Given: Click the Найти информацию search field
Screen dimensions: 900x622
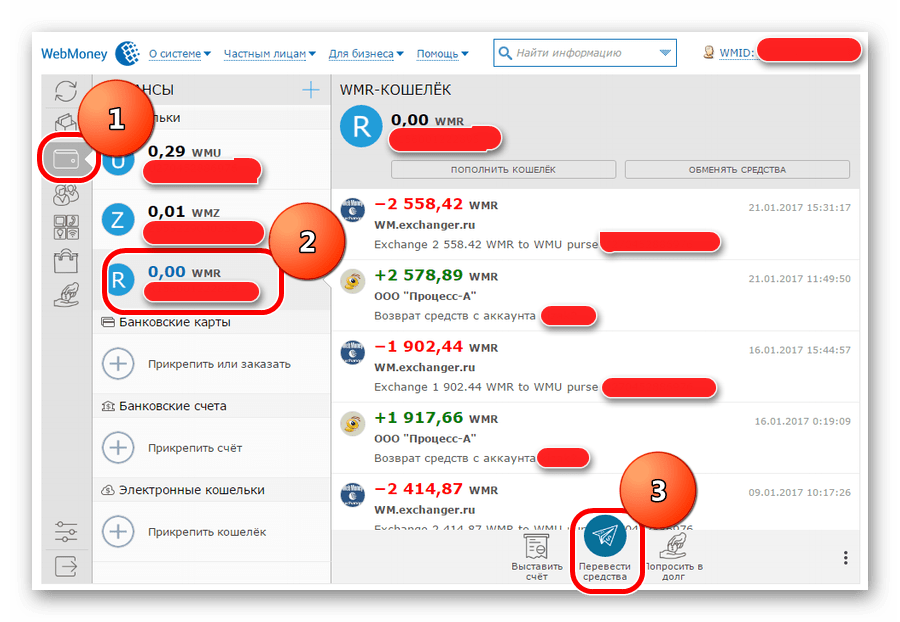Looking at the screenshot, I should (584, 53).
